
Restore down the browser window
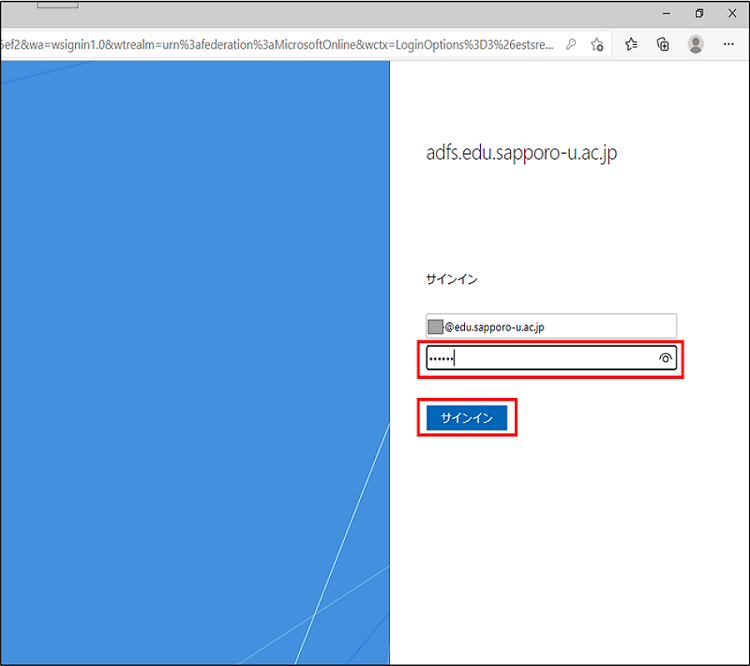pyautogui.click(x=699, y=13)
